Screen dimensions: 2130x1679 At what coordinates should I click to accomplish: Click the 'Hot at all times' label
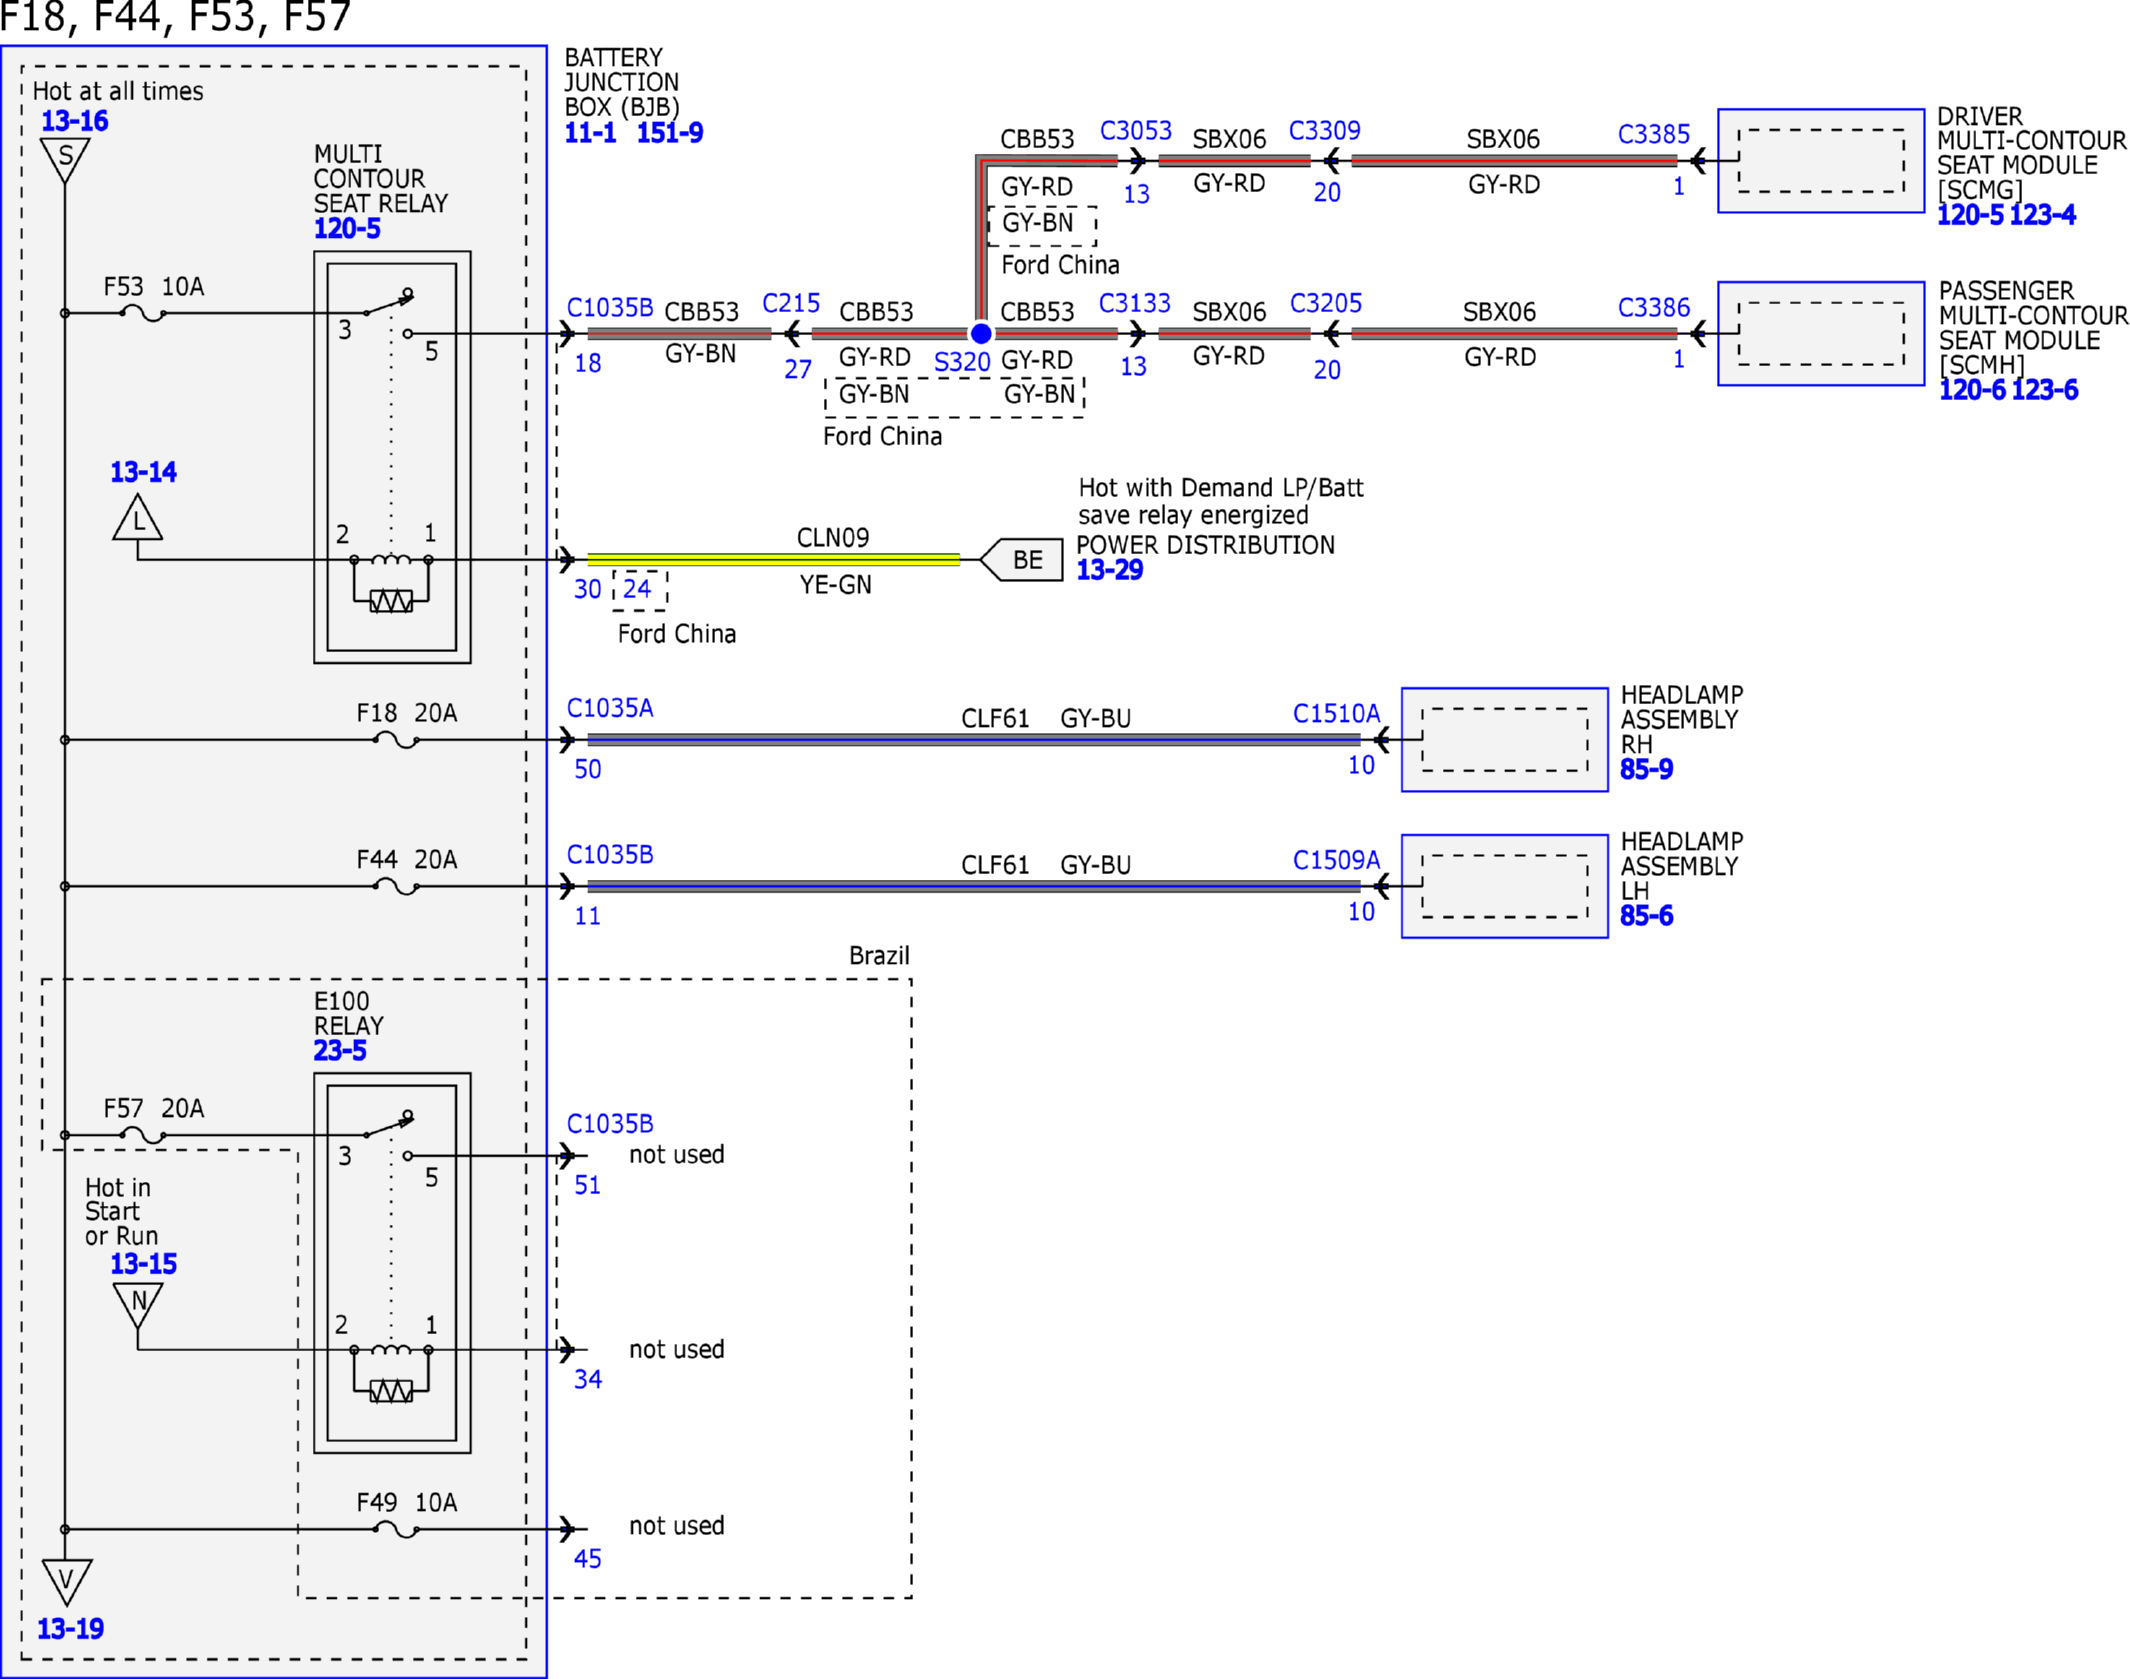(118, 91)
